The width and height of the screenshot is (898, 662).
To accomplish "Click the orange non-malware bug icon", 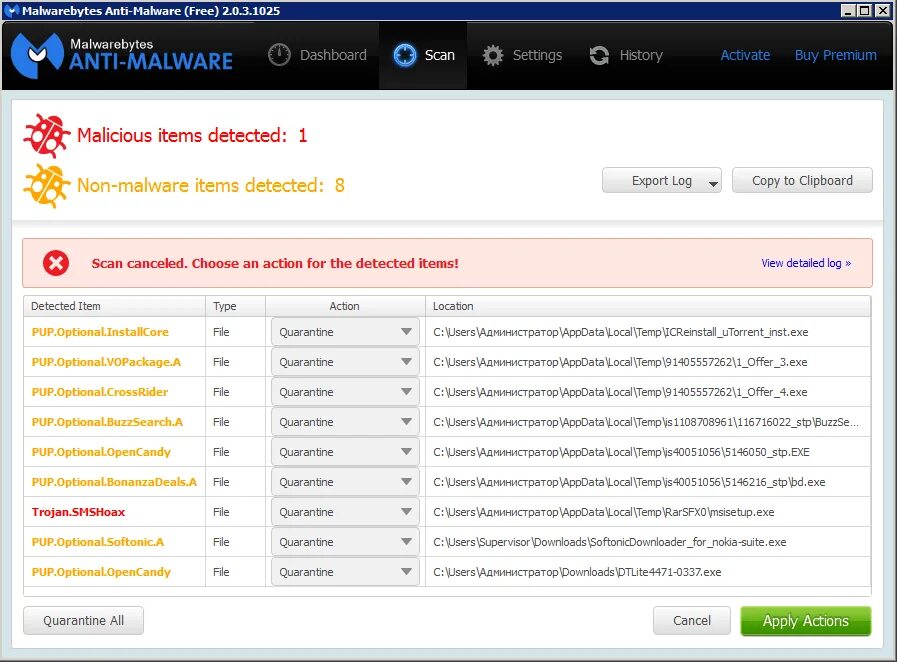I will (x=47, y=186).
